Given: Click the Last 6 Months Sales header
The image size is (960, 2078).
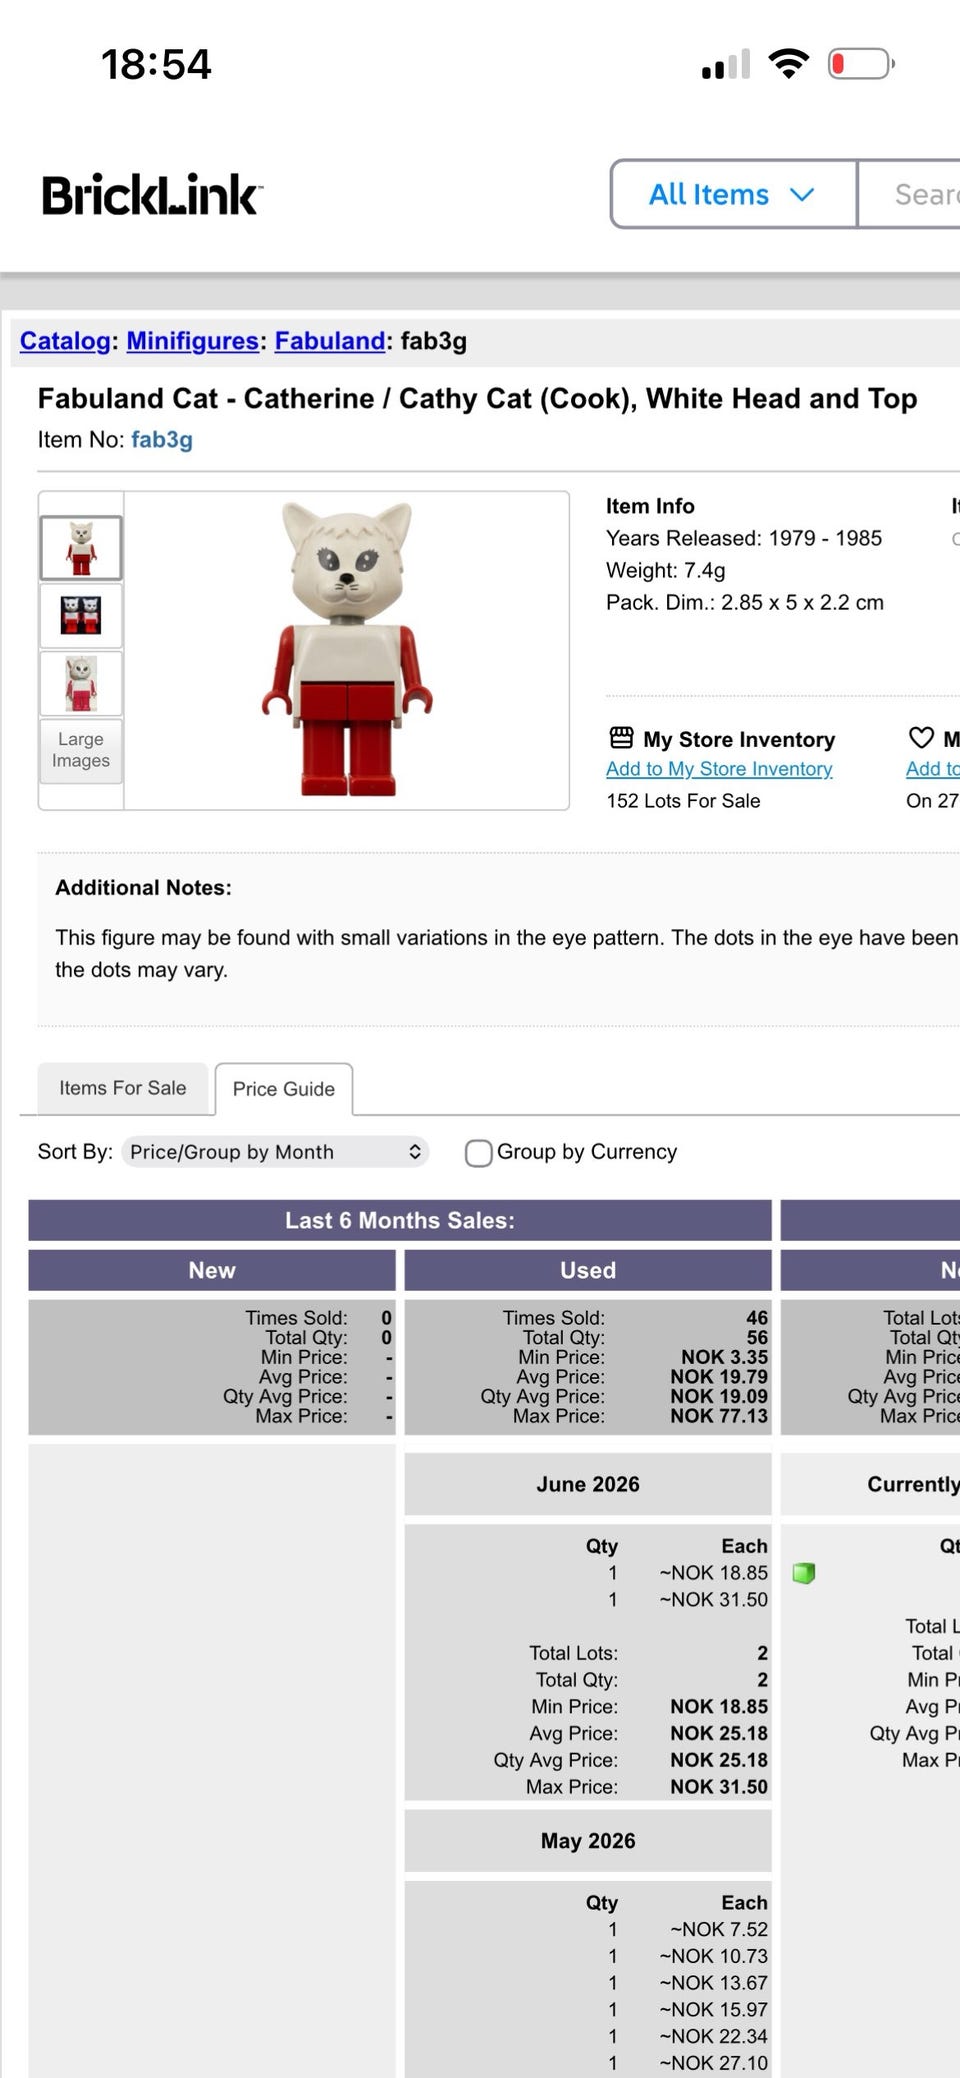Looking at the screenshot, I should (400, 1220).
